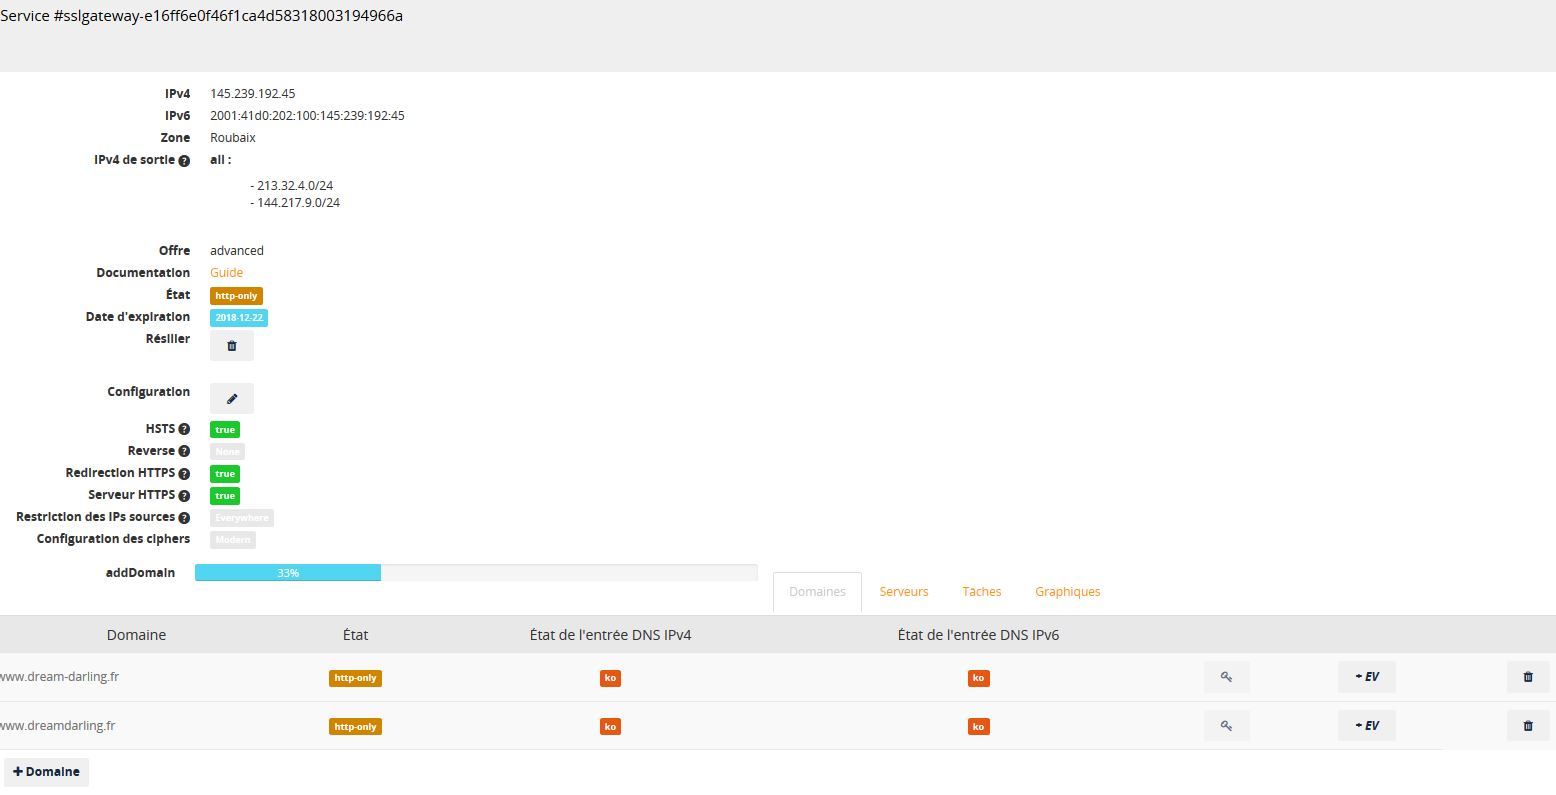Click key icon for www.dream-darling.fr
Image resolution: width=1556 pixels, height=795 pixels.
[x=1226, y=677]
